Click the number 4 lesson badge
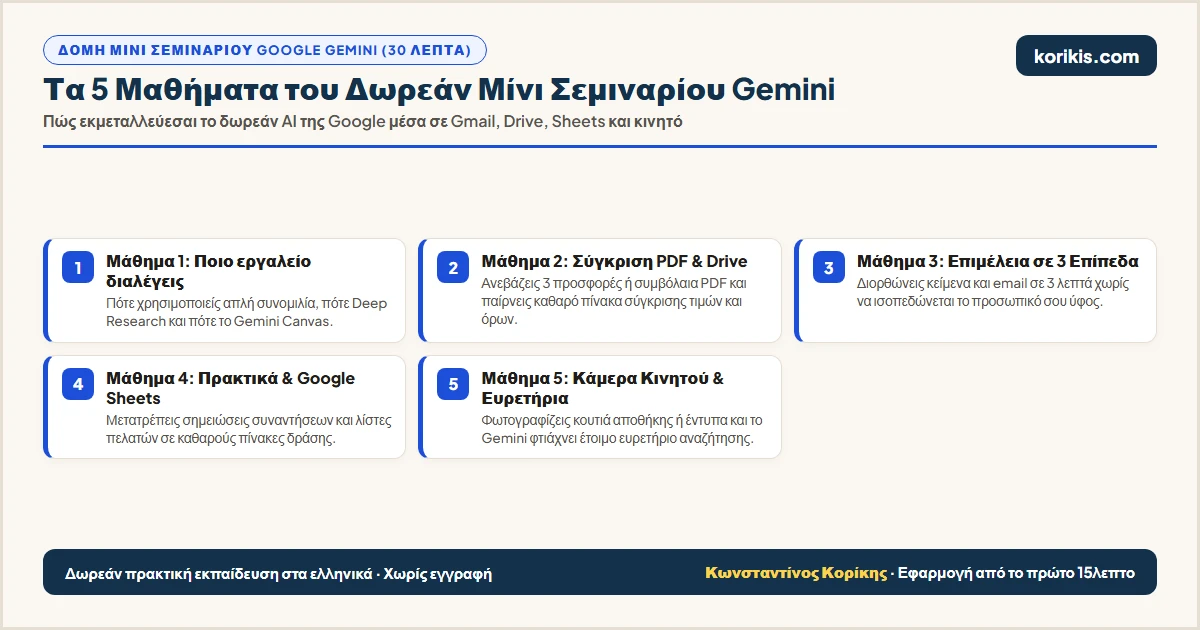Viewport: 1200px width, 630px height. [x=78, y=385]
